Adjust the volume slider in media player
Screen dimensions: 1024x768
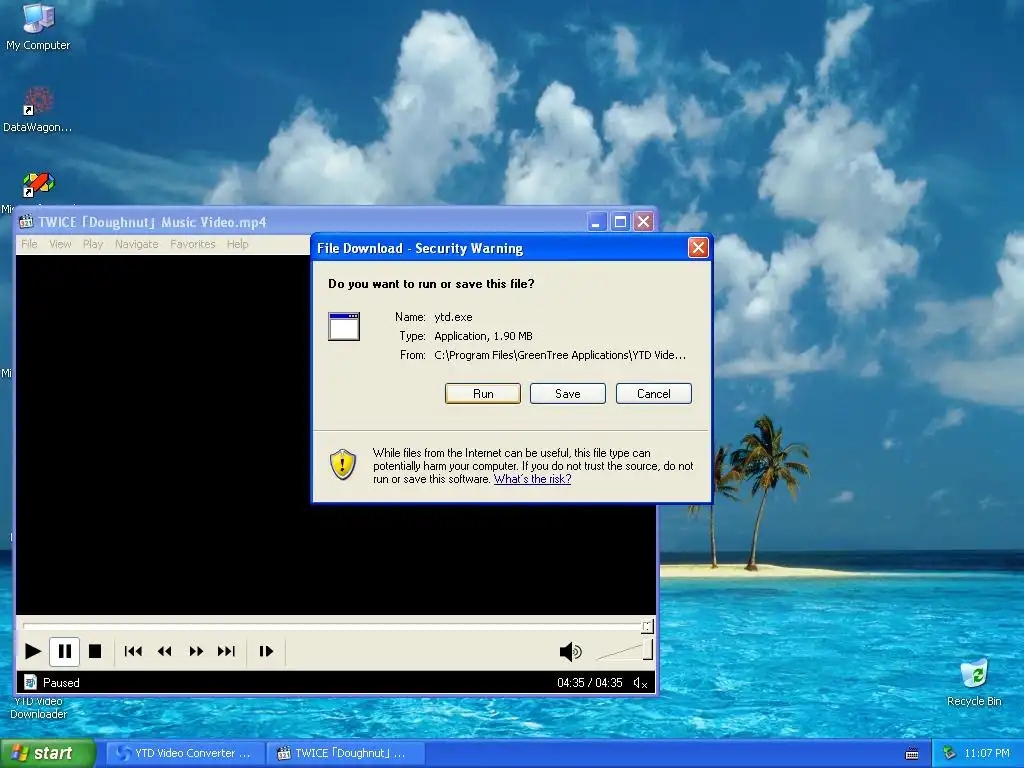(x=624, y=650)
